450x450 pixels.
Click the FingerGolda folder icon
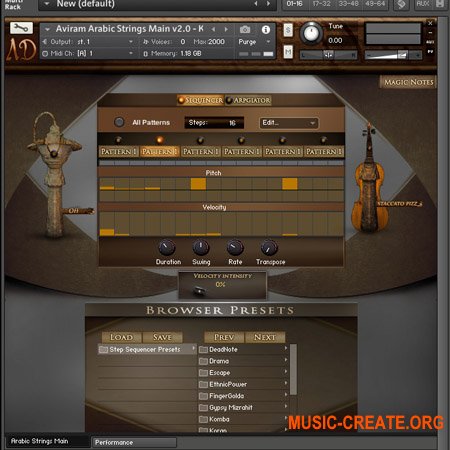click(203, 396)
